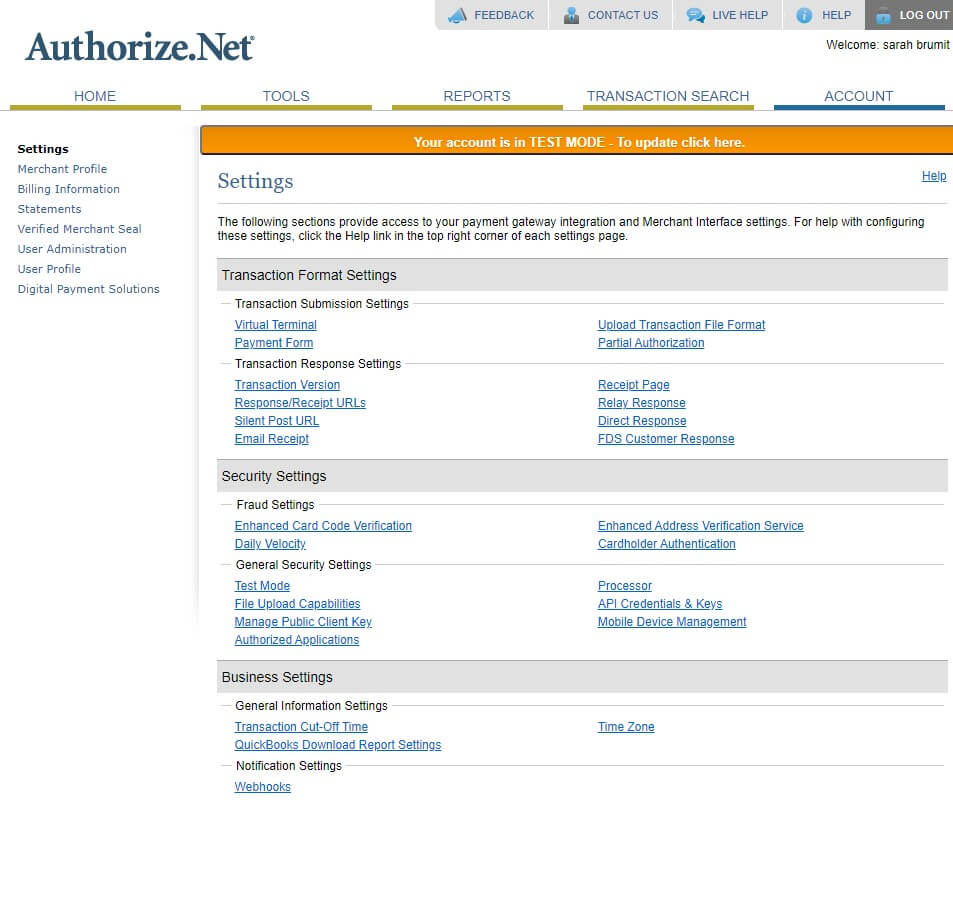This screenshot has width=953, height=920.
Task: Click Upload Transaction File Format link
Action: 681,324
